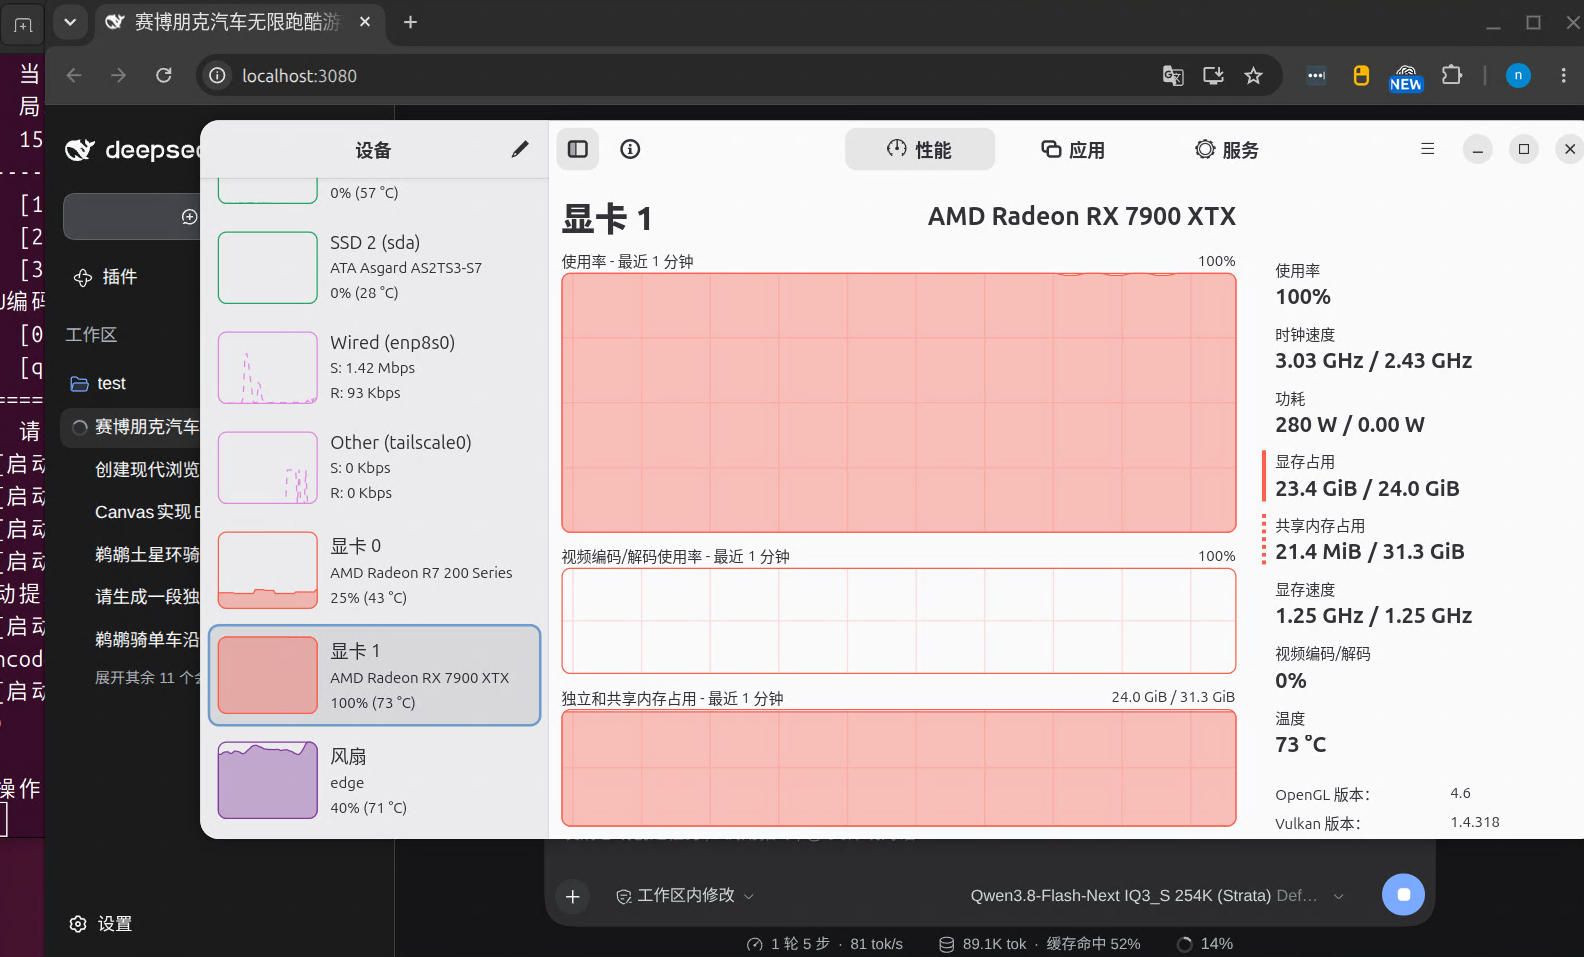Stop generation with the blue stop button
1584x957 pixels.
pyautogui.click(x=1403, y=894)
